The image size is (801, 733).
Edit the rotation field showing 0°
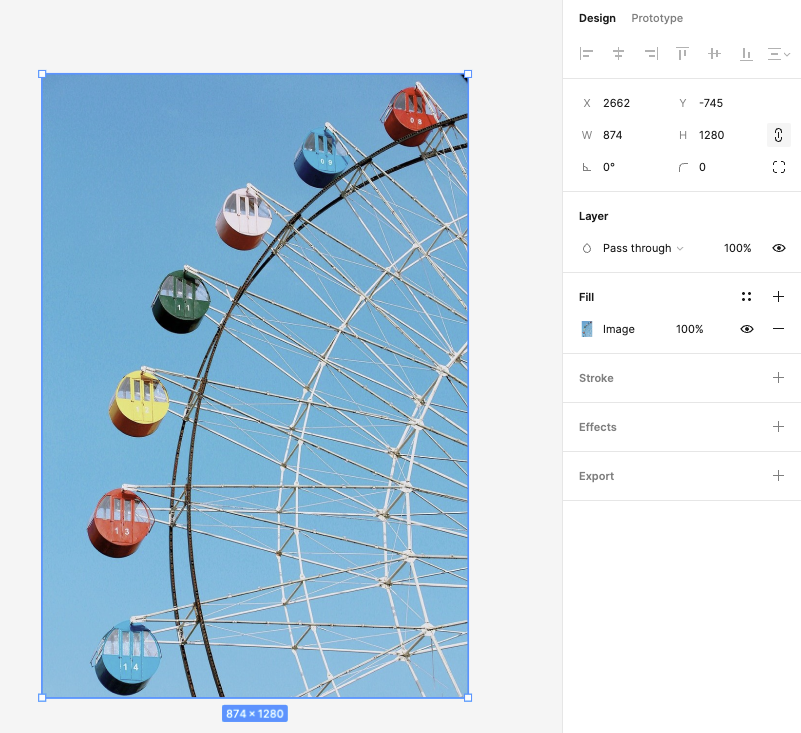point(608,167)
